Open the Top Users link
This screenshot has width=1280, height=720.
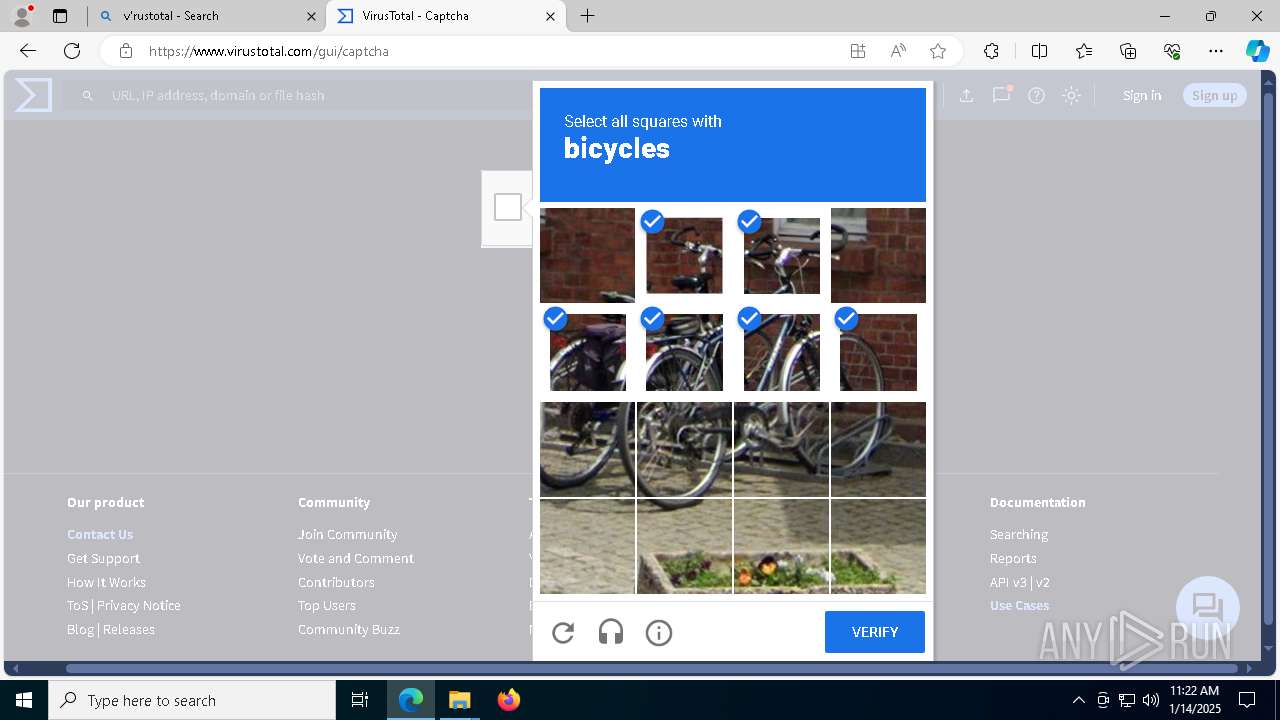click(327, 605)
